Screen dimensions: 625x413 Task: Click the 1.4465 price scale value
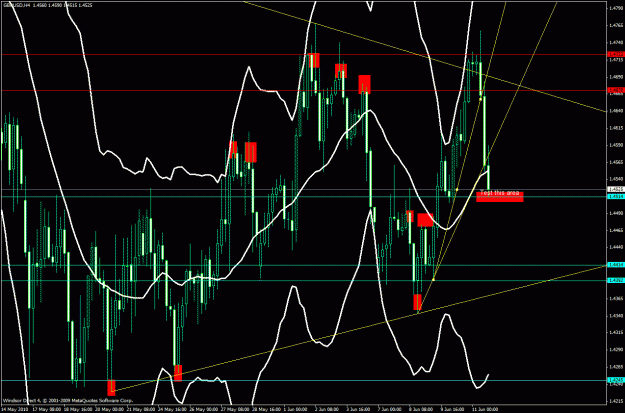click(614, 230)
